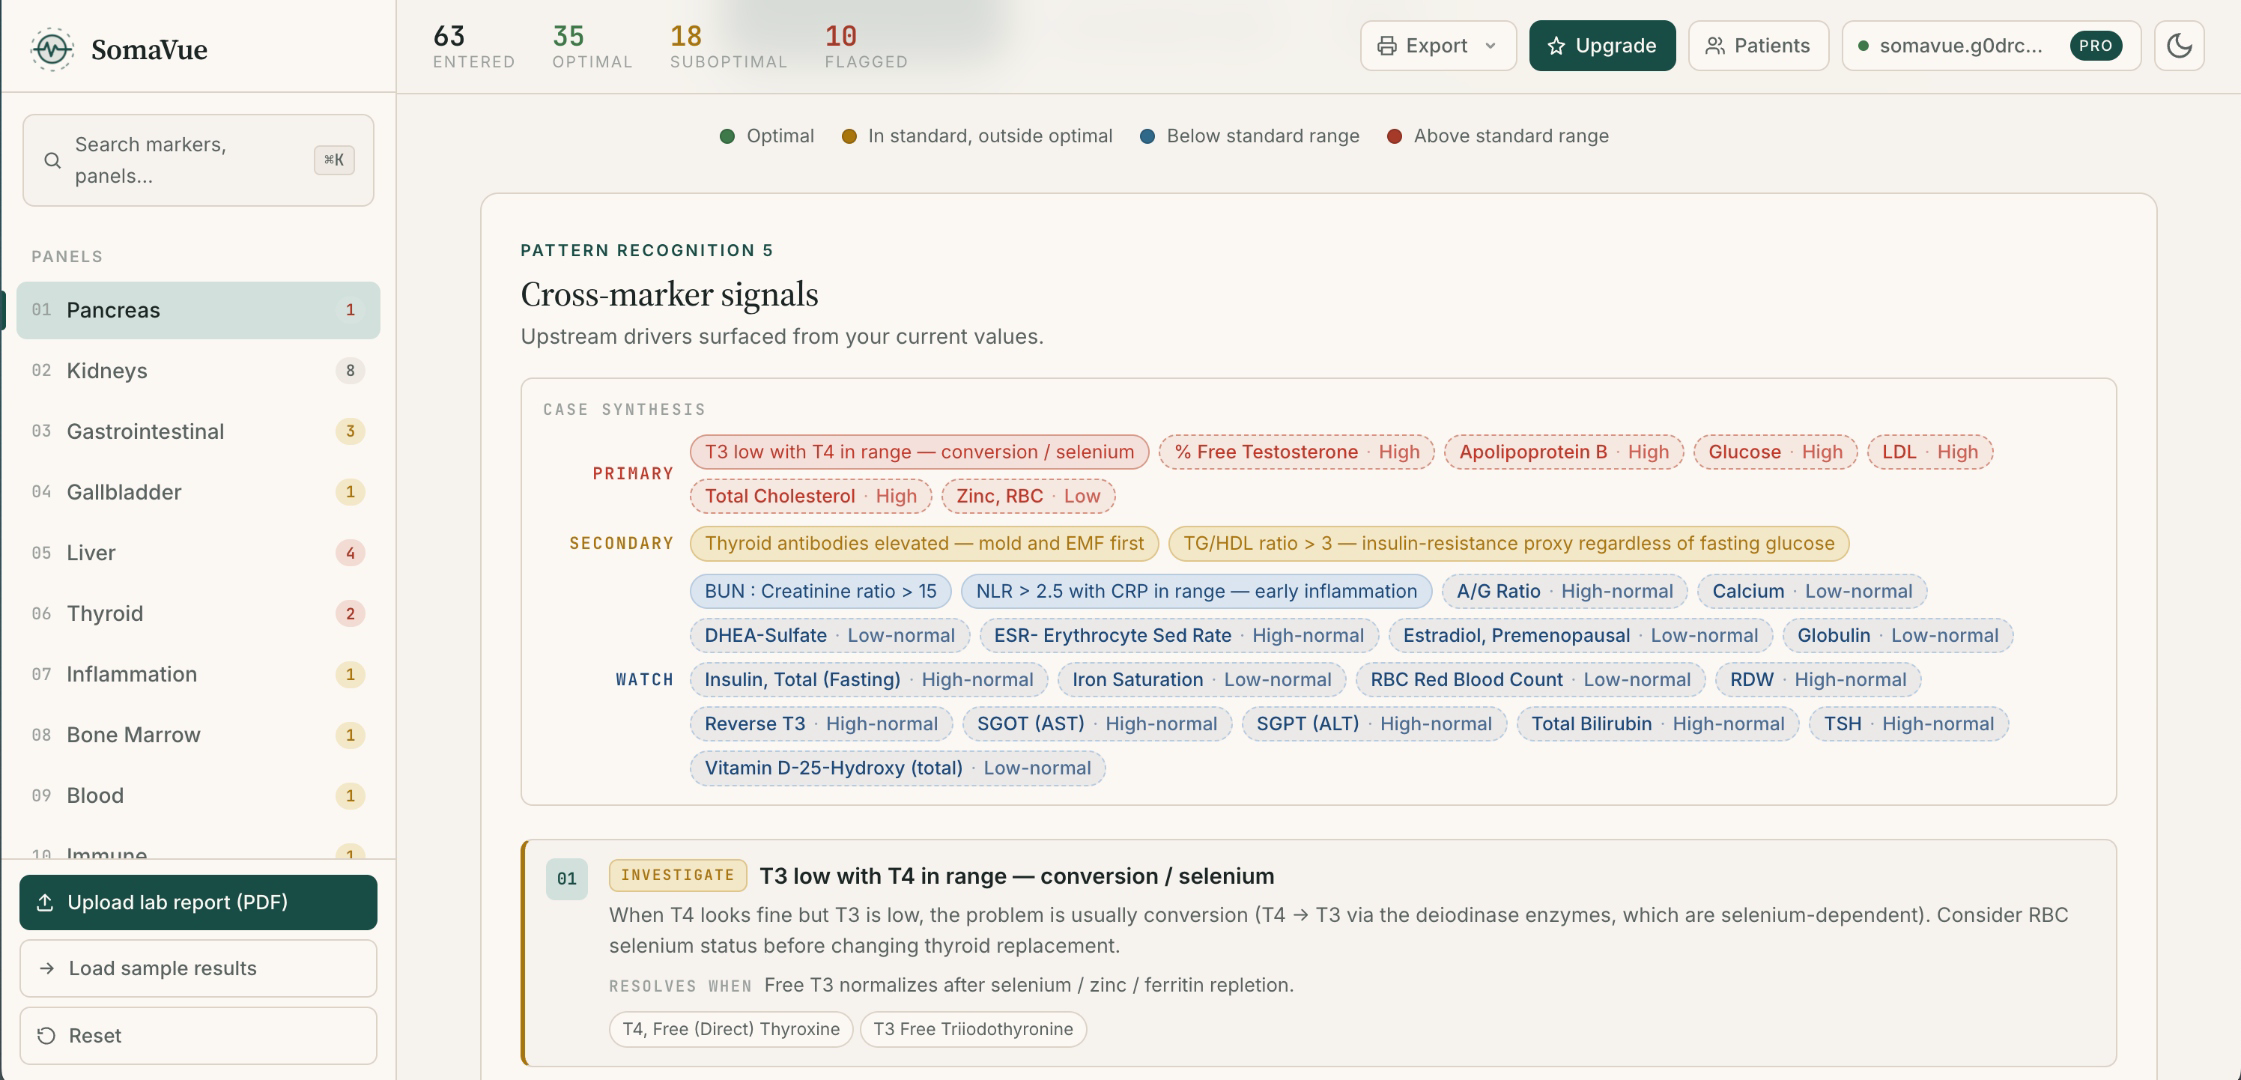This screenshot has width=2241, height=1080.
Task: Select the Kidneys panel
Action: coord(198,371)
